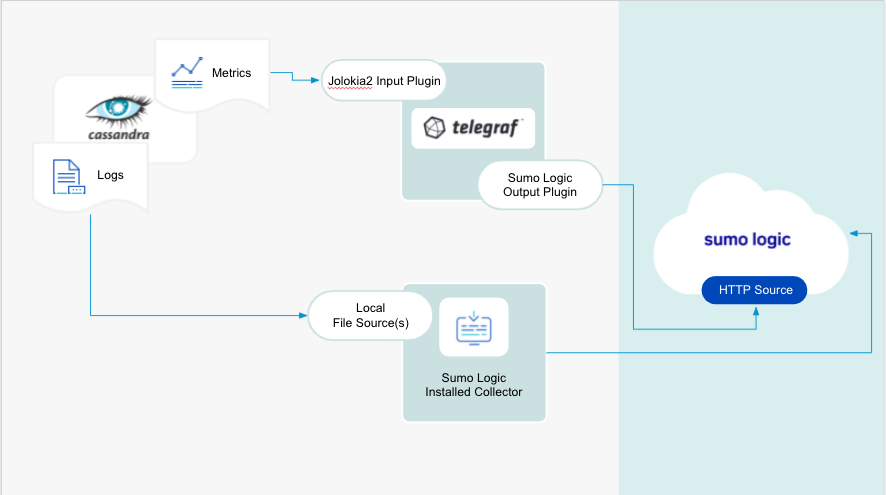
Task: Click the Logs document icon
Action: click(68, 177)
